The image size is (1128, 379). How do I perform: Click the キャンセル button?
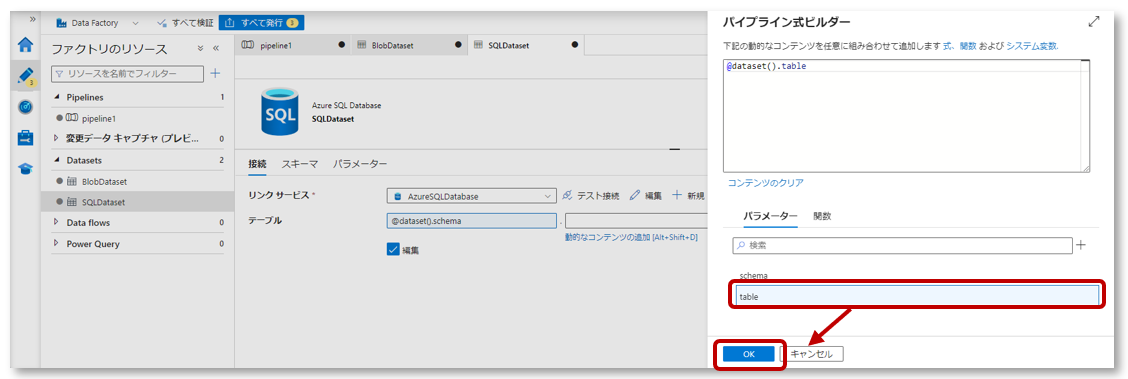point(811,354)
